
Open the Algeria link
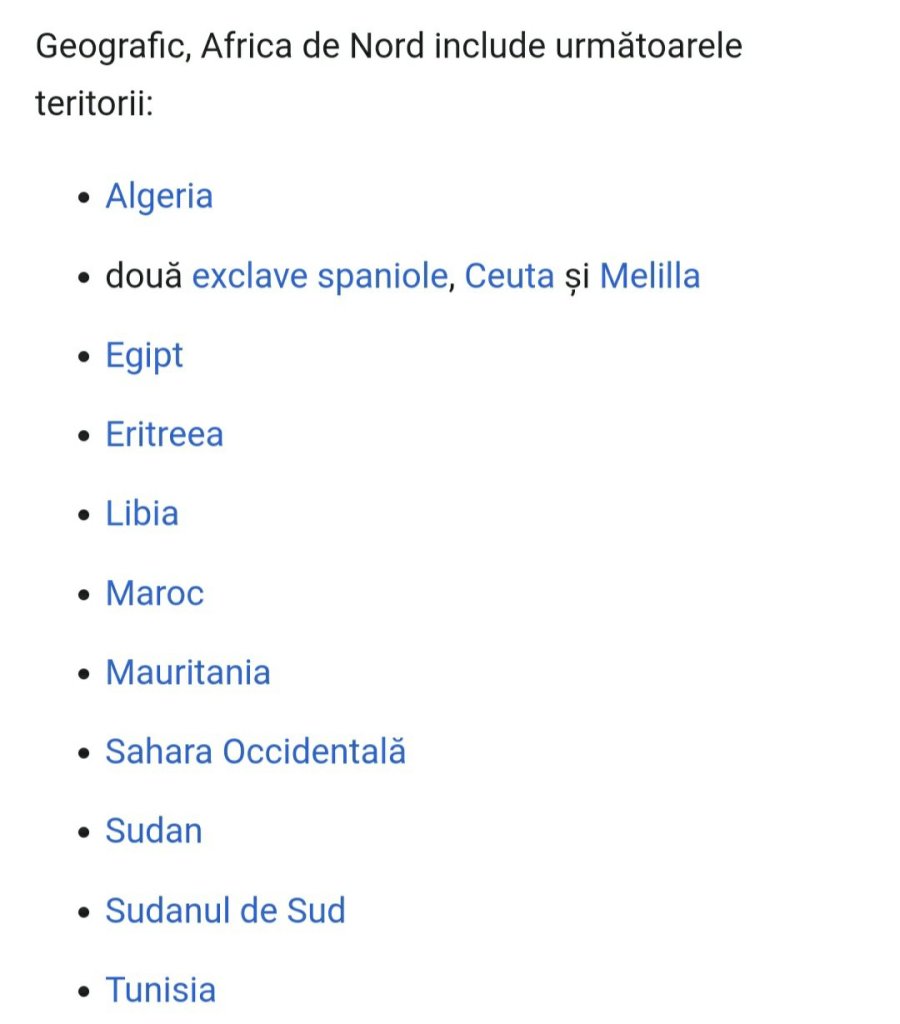tap(159, 196)
